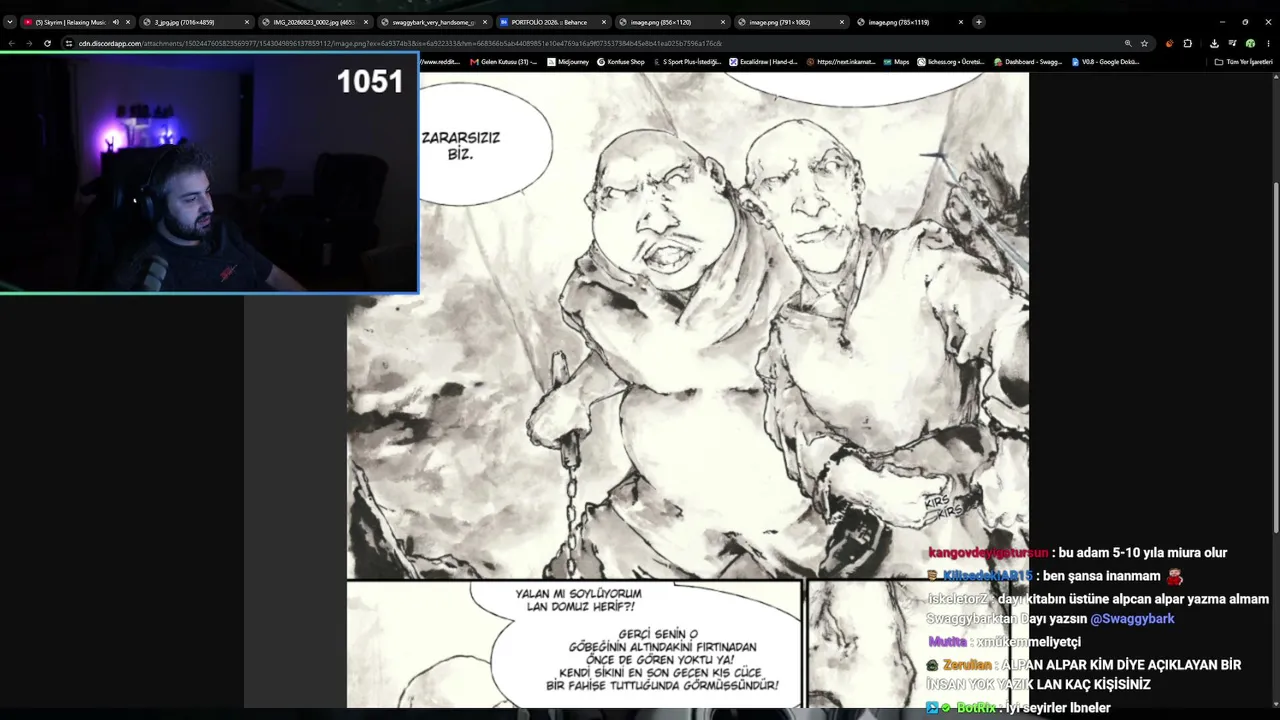Close the image.png (785×1119) tab
The height and width of the screenshot is (720, 1280).
(960, 22)
